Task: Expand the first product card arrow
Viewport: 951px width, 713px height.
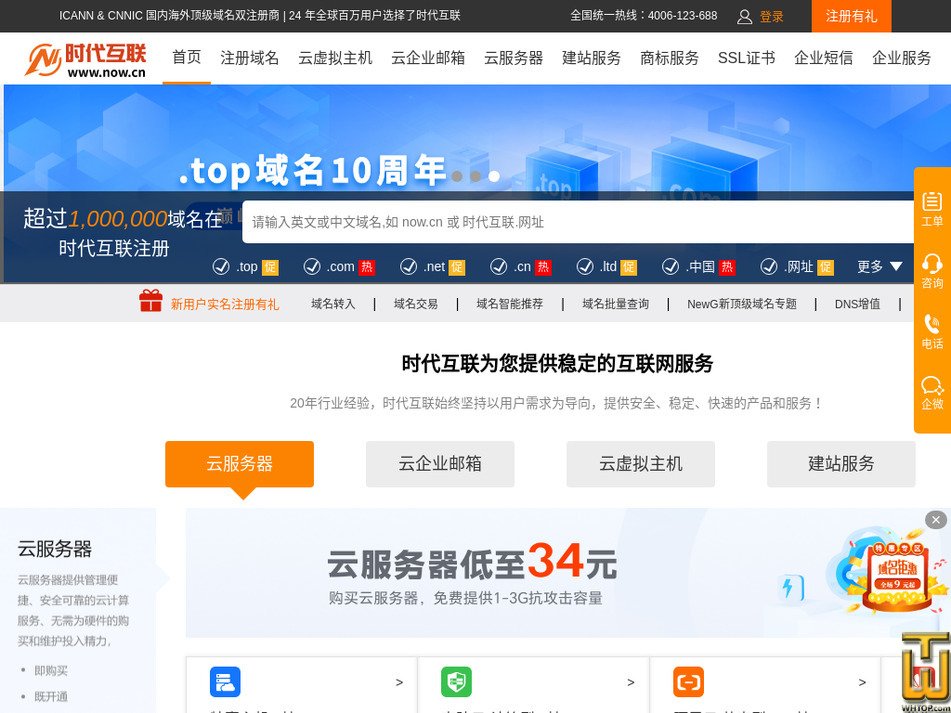Action: [401, 681]
